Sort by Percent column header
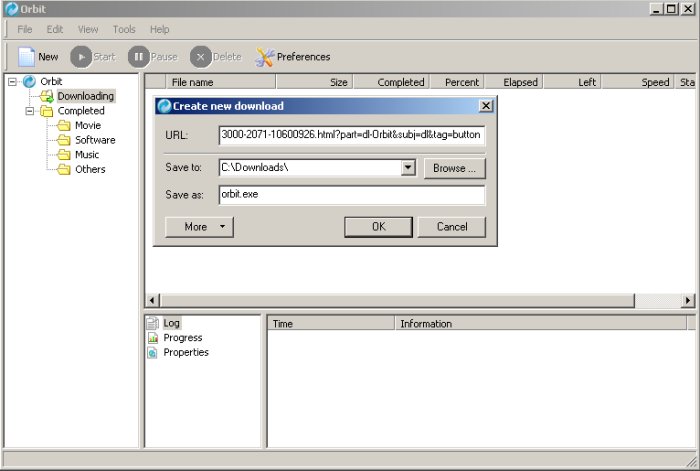 [x=457, y=82]
